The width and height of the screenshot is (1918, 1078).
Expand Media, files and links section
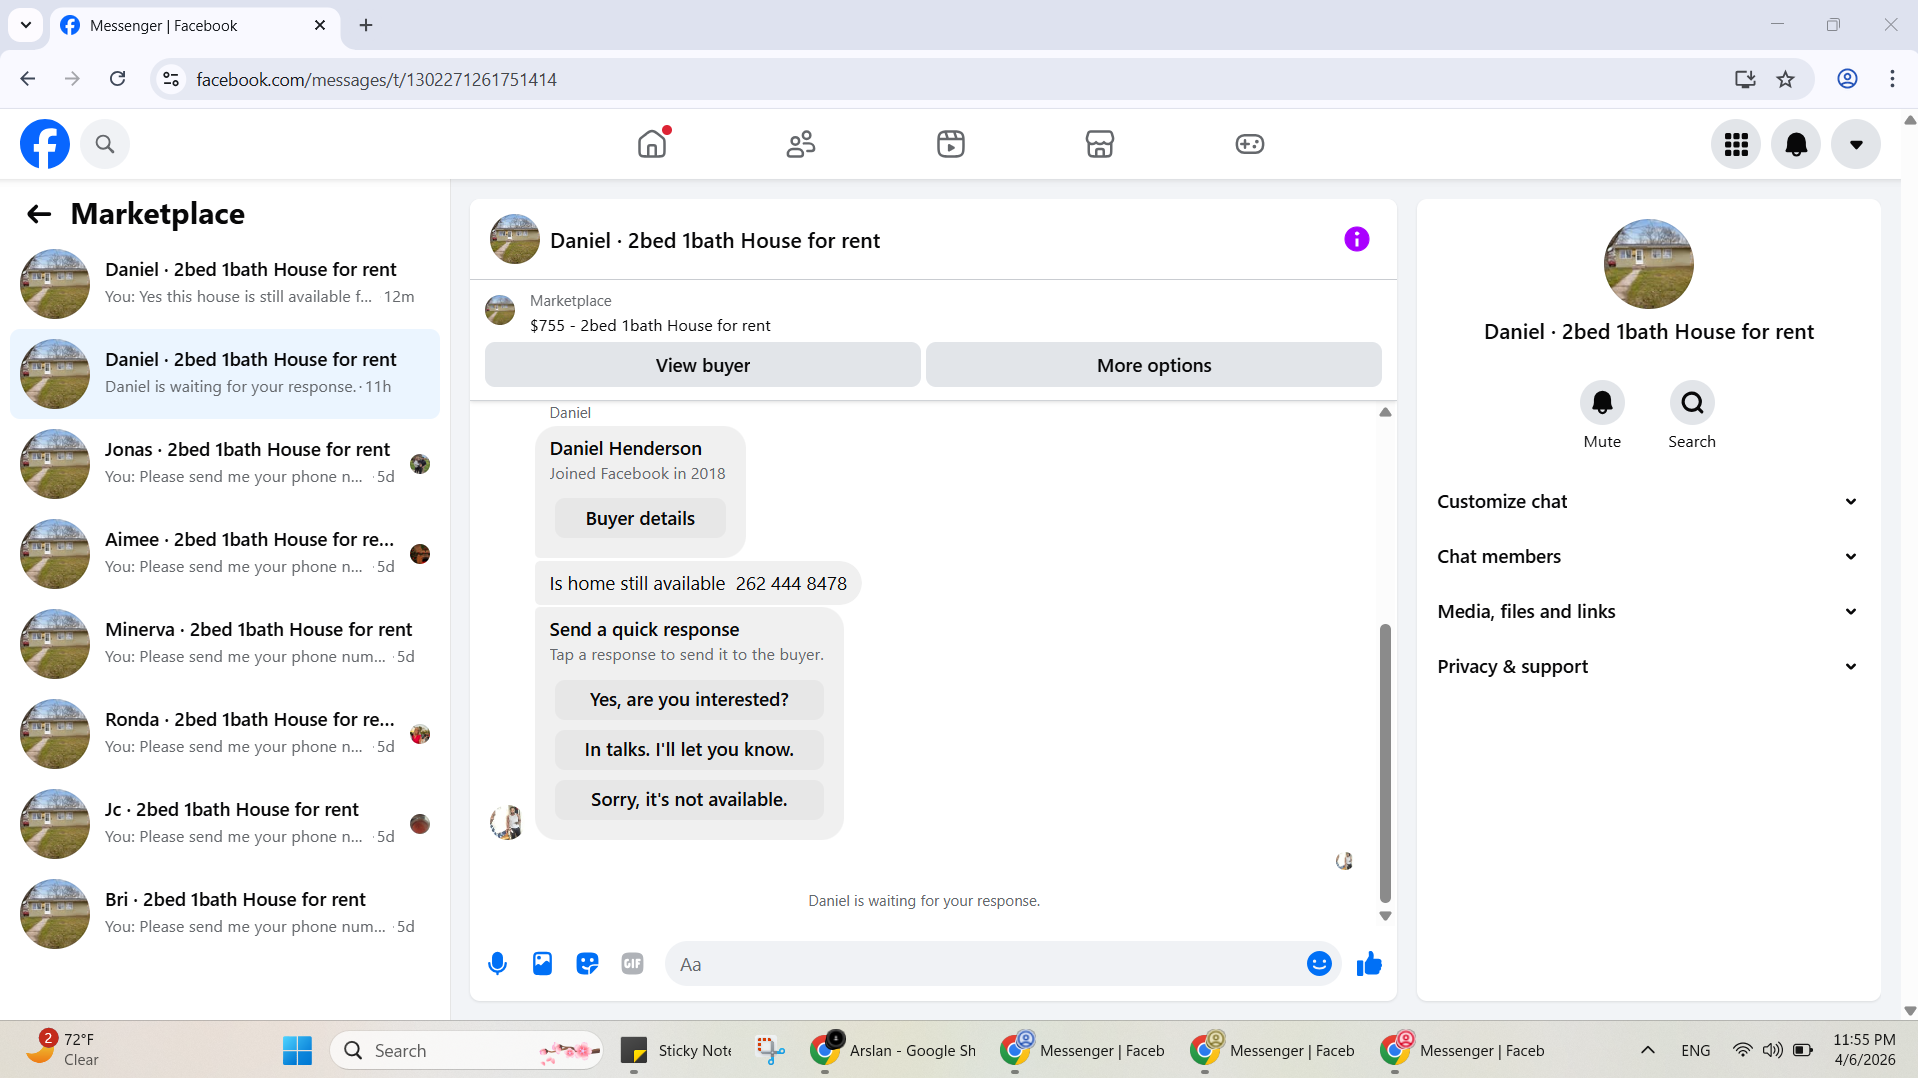pyautogui.click(x=1648, y=612)
